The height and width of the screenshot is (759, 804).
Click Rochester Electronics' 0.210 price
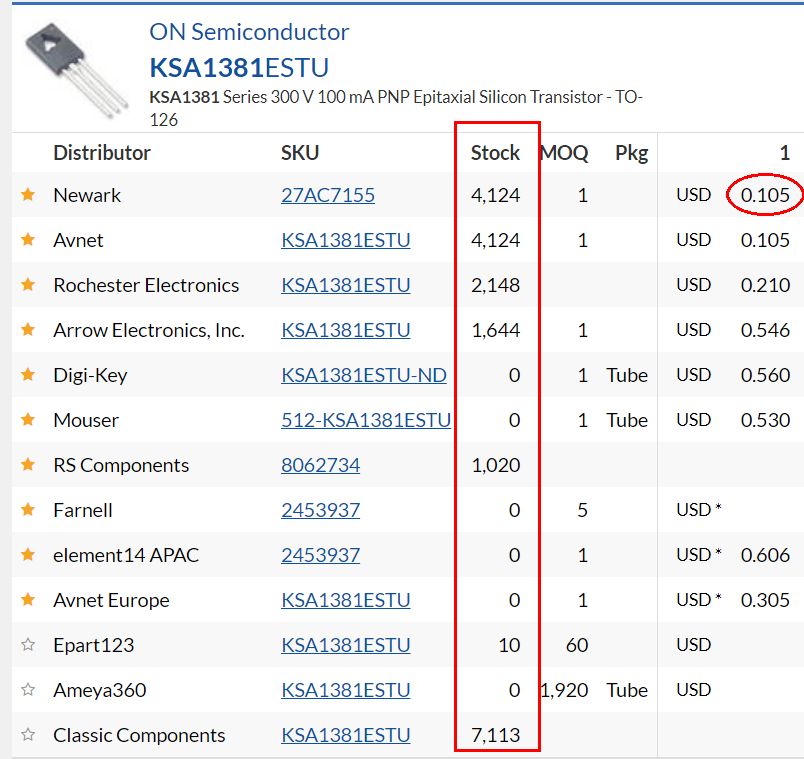pyautogui.click(x=765, y=285)
